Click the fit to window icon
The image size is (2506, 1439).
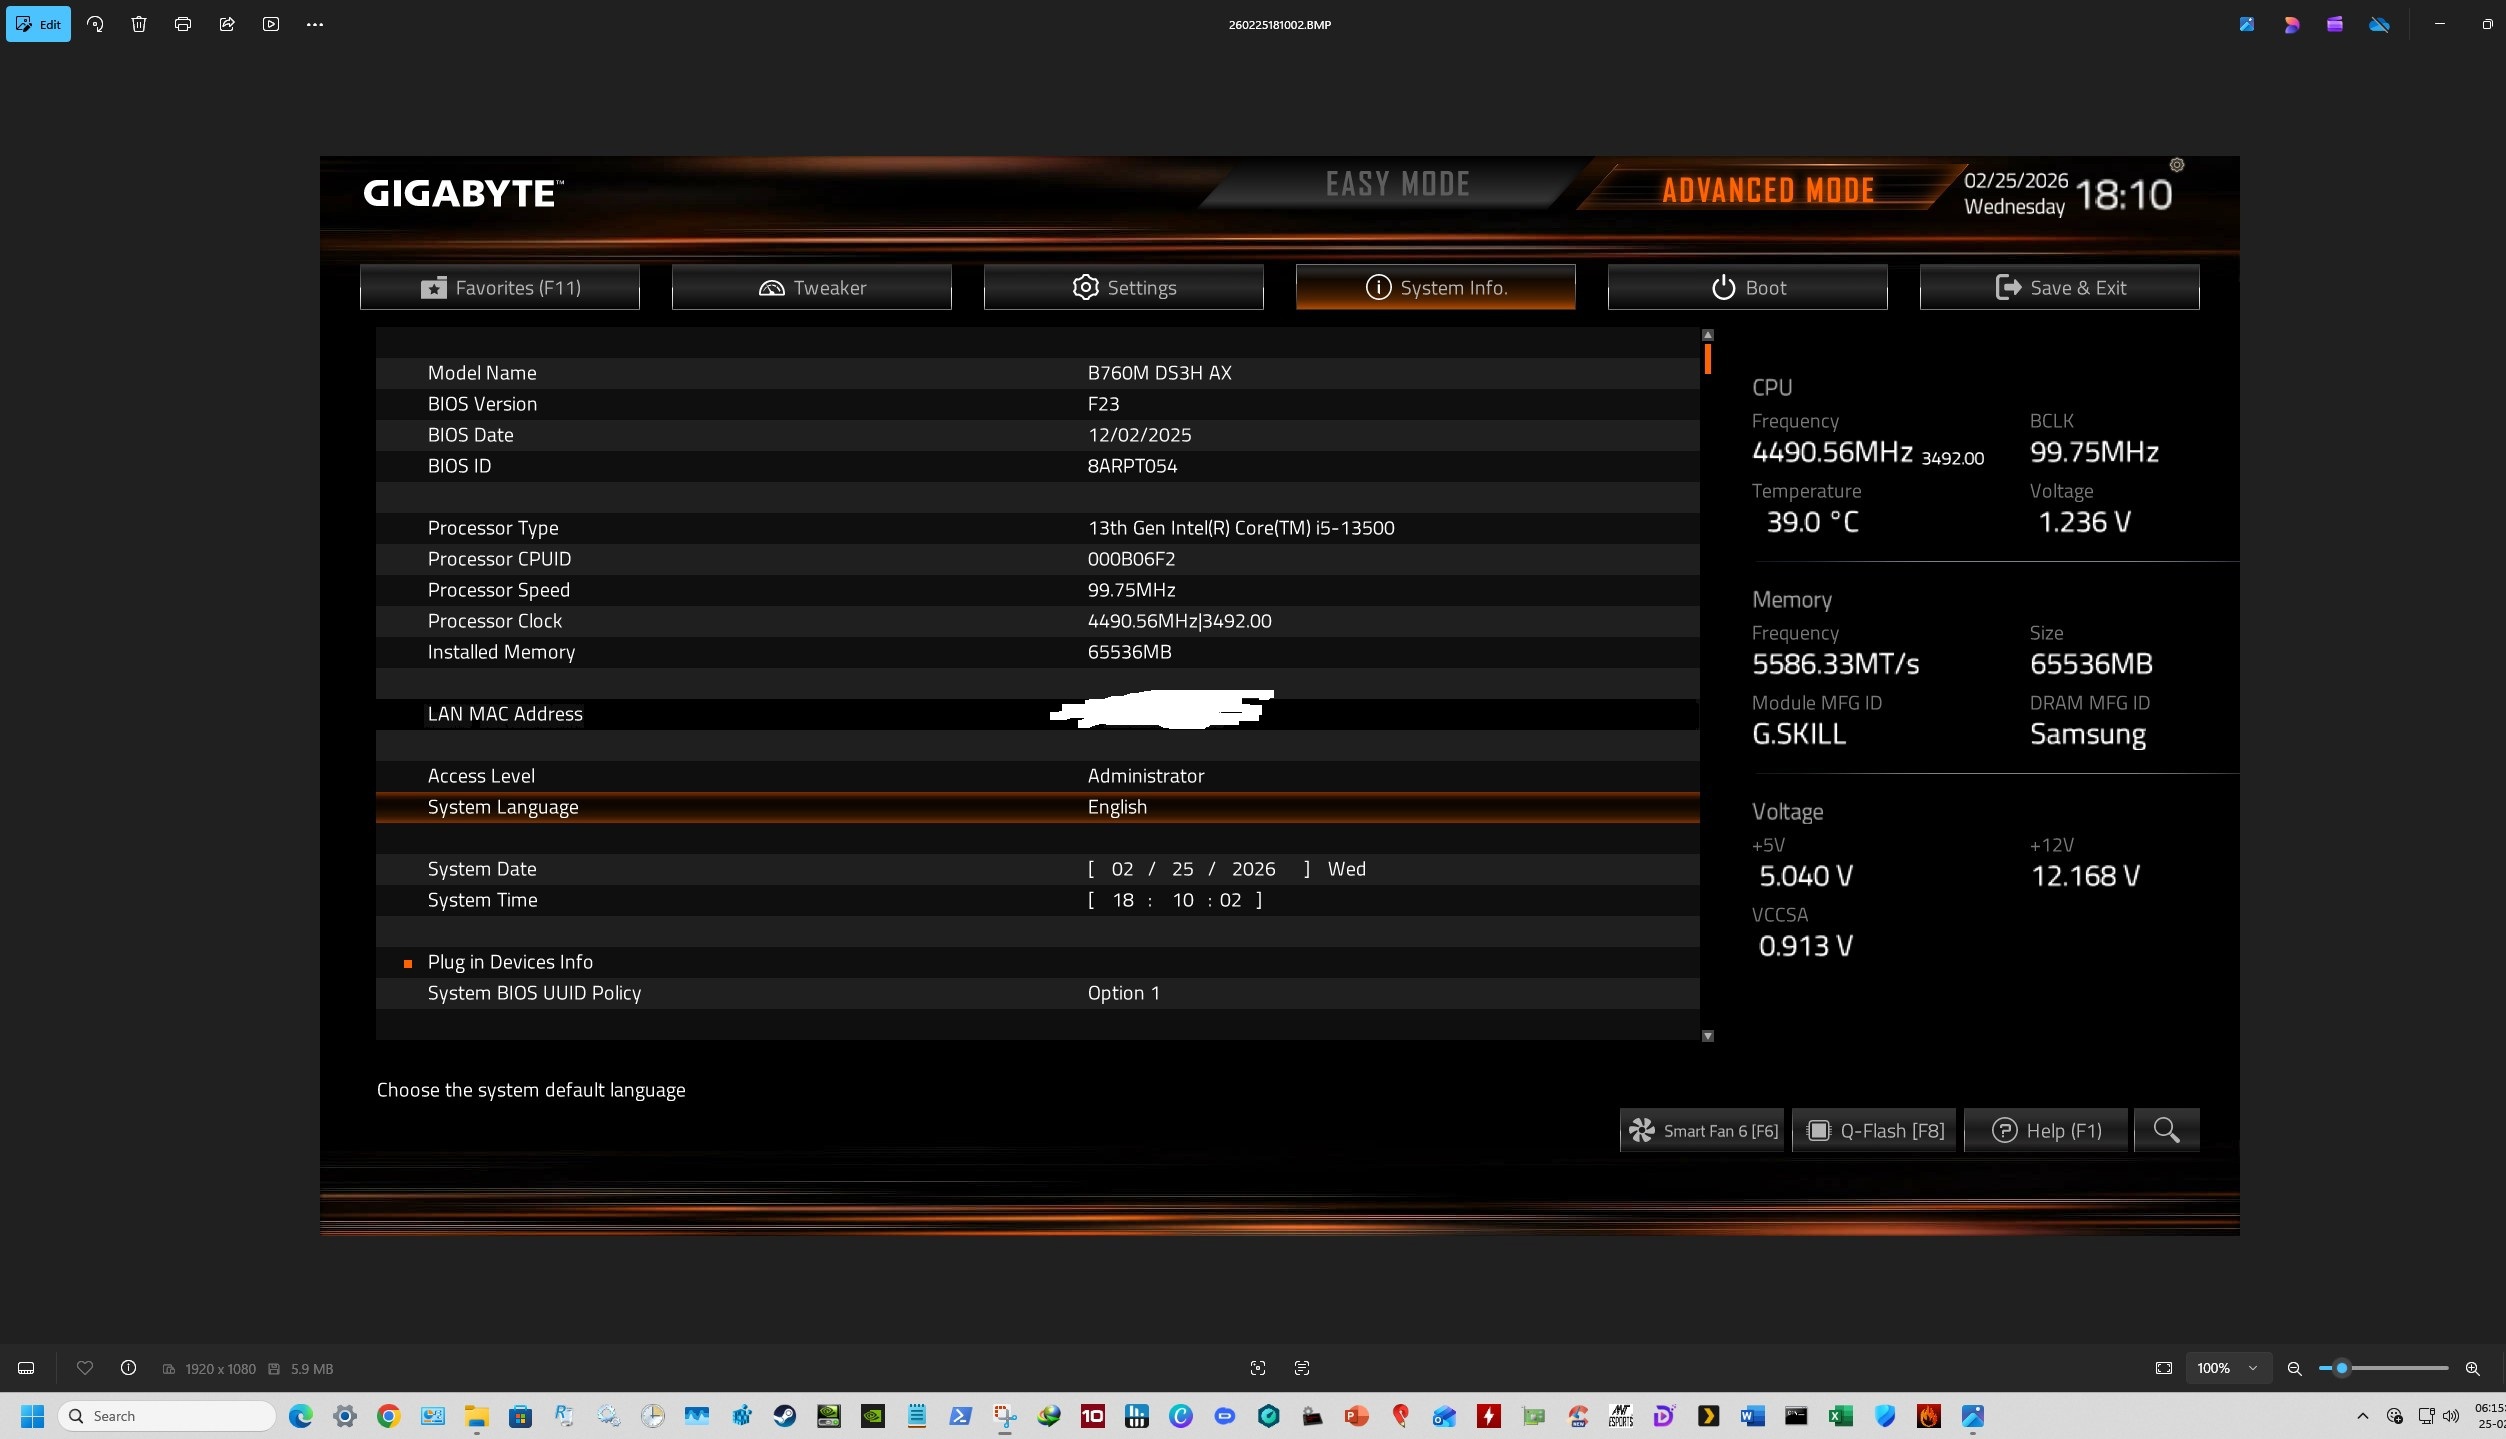click(2164, 1368)
